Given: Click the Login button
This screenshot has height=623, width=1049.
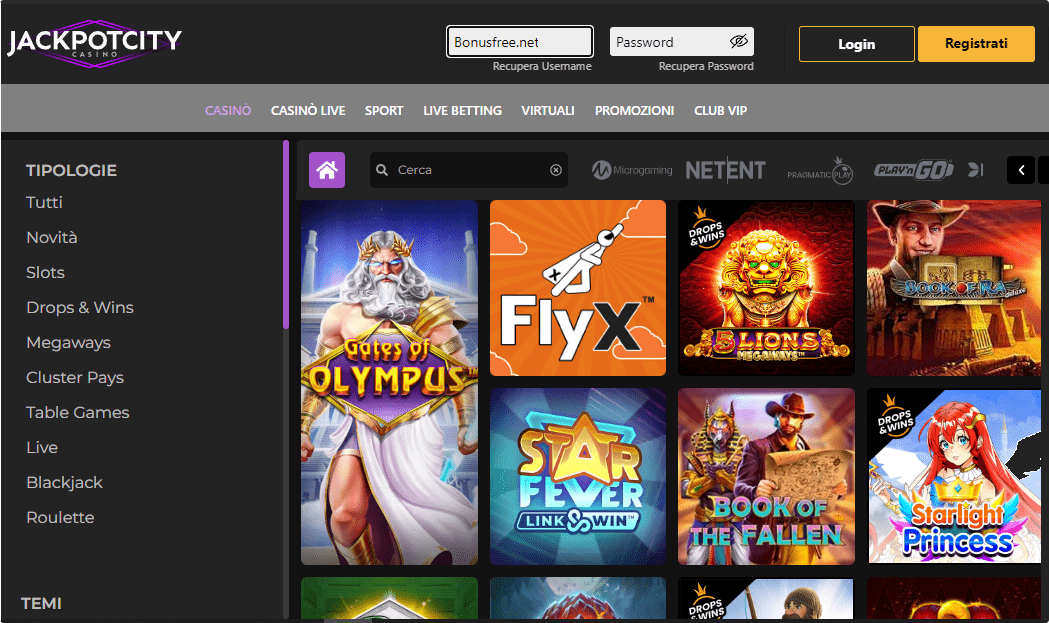Looking at the screenshot, I should pos(856,44).
